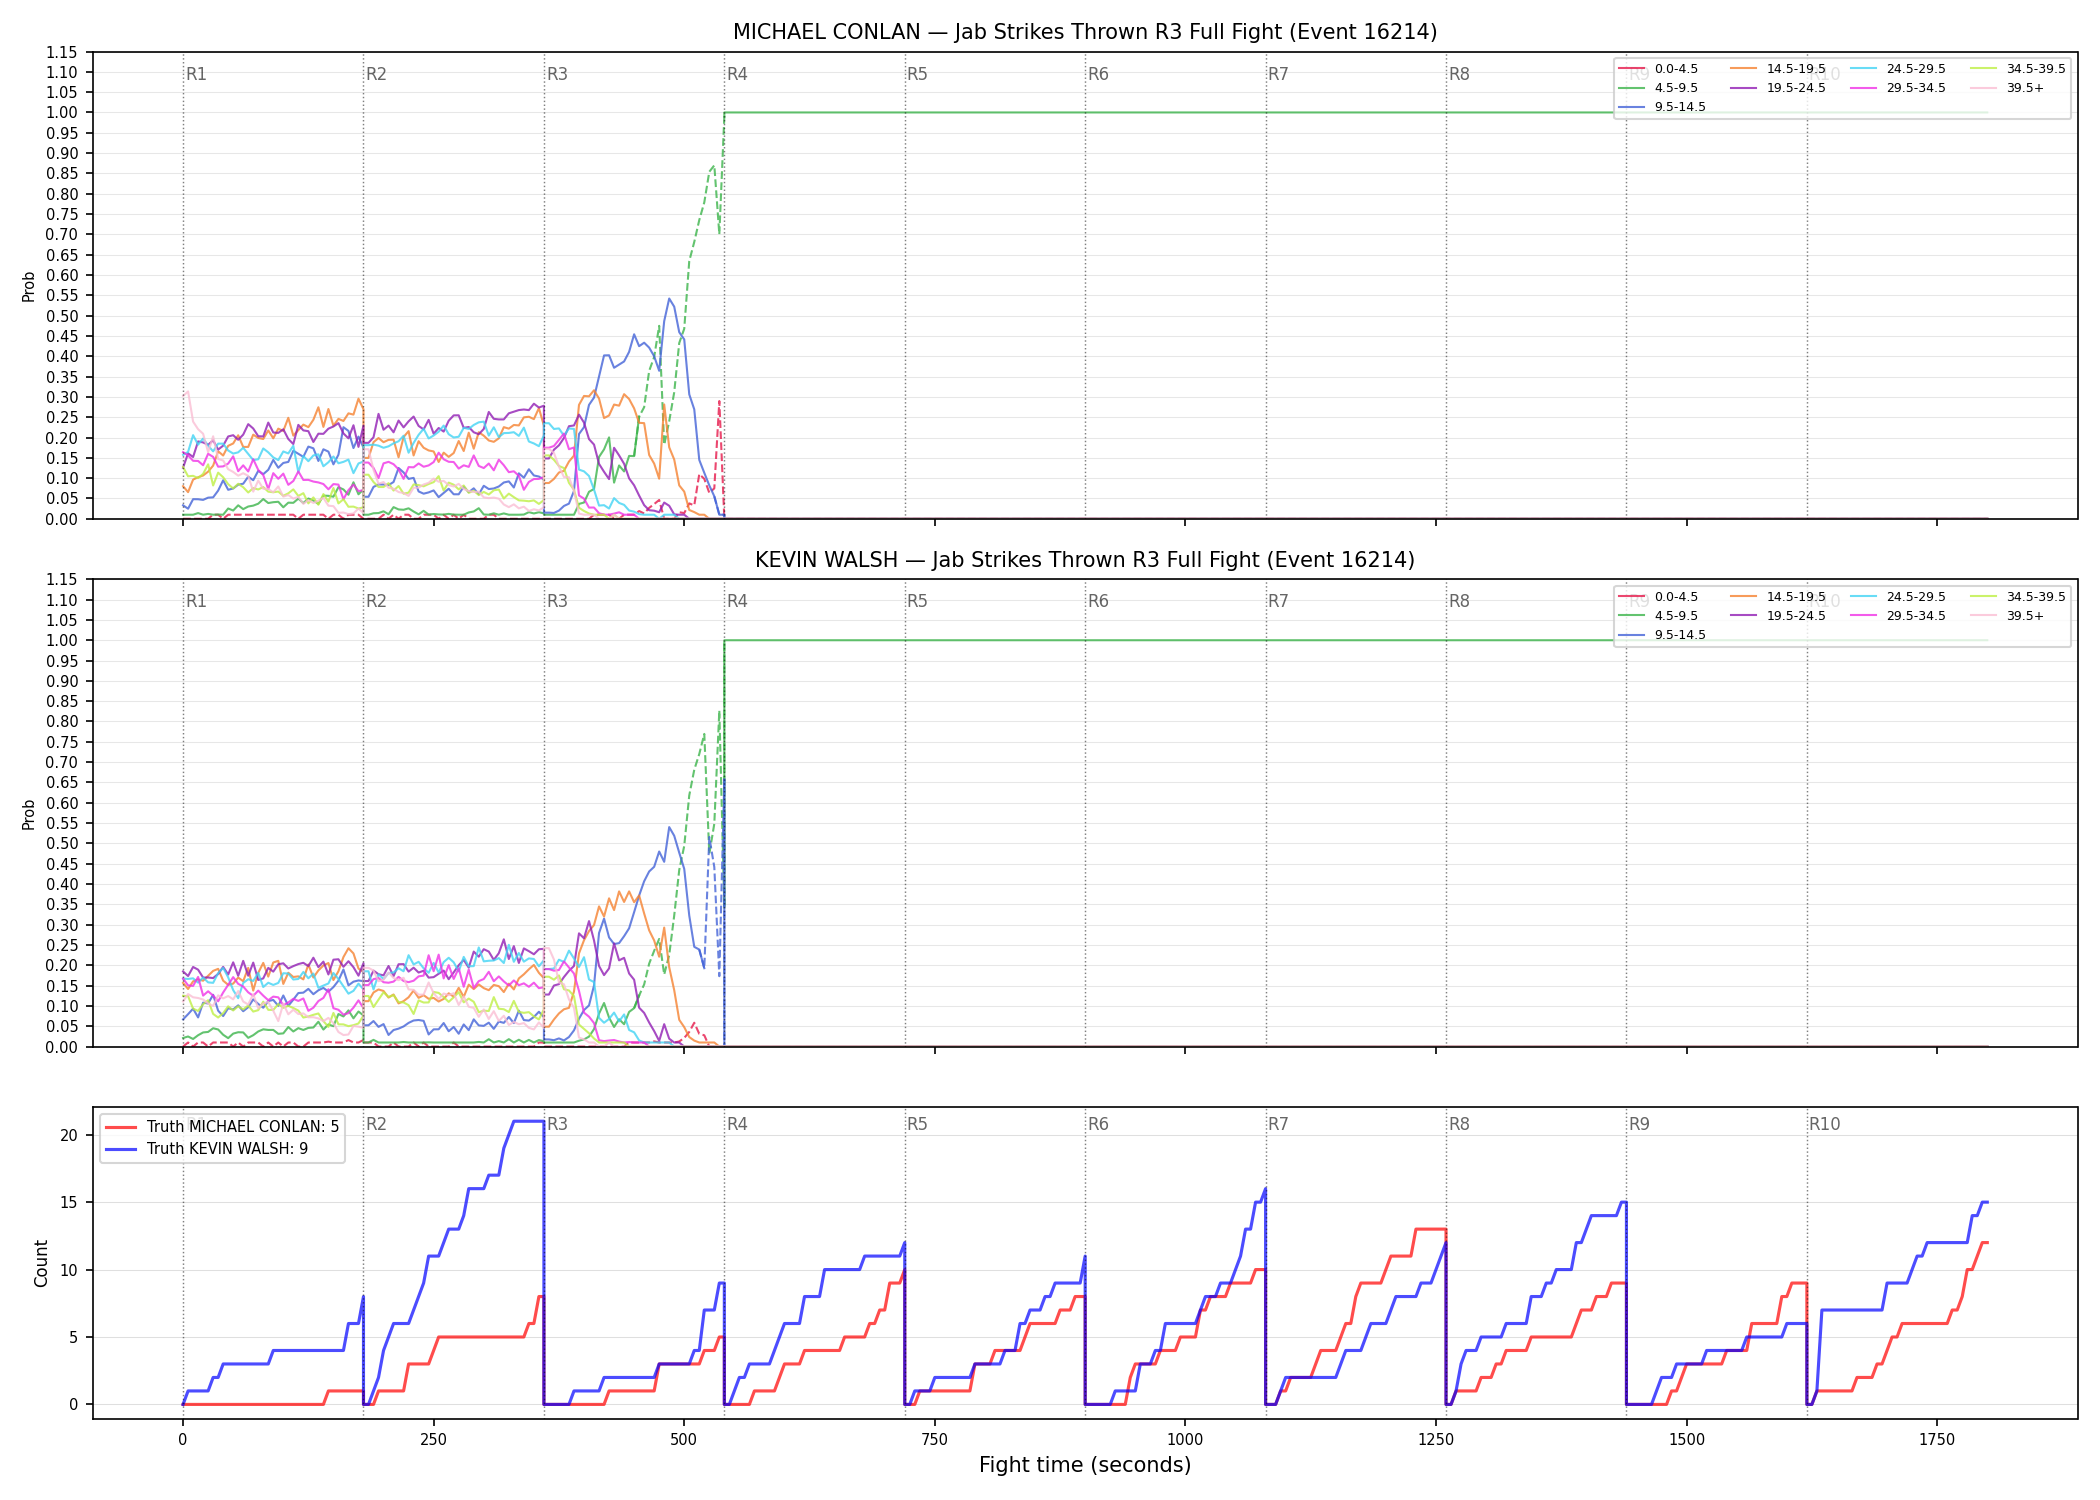Select the 14.5-19.5 legend entry in Conlan chart

1779,69
